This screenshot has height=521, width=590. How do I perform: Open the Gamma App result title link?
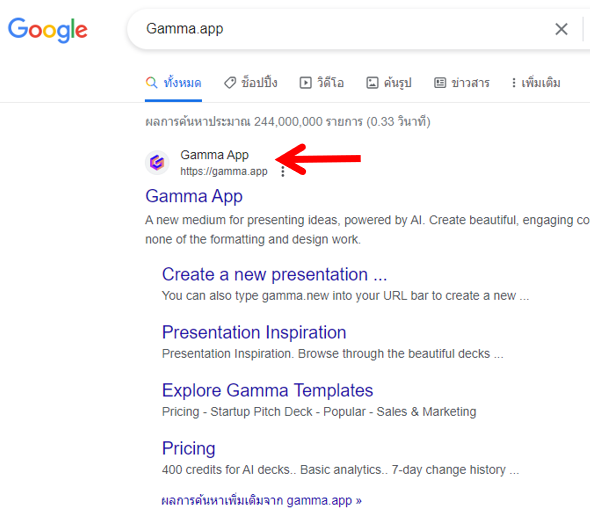click(194, 196)
